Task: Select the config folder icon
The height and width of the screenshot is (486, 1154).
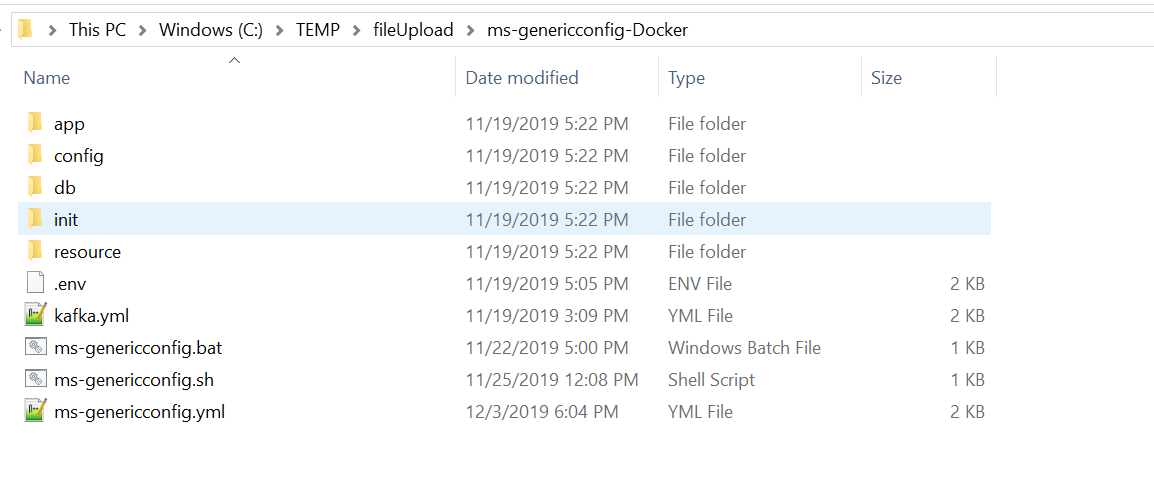Action: tap(36, 156)
